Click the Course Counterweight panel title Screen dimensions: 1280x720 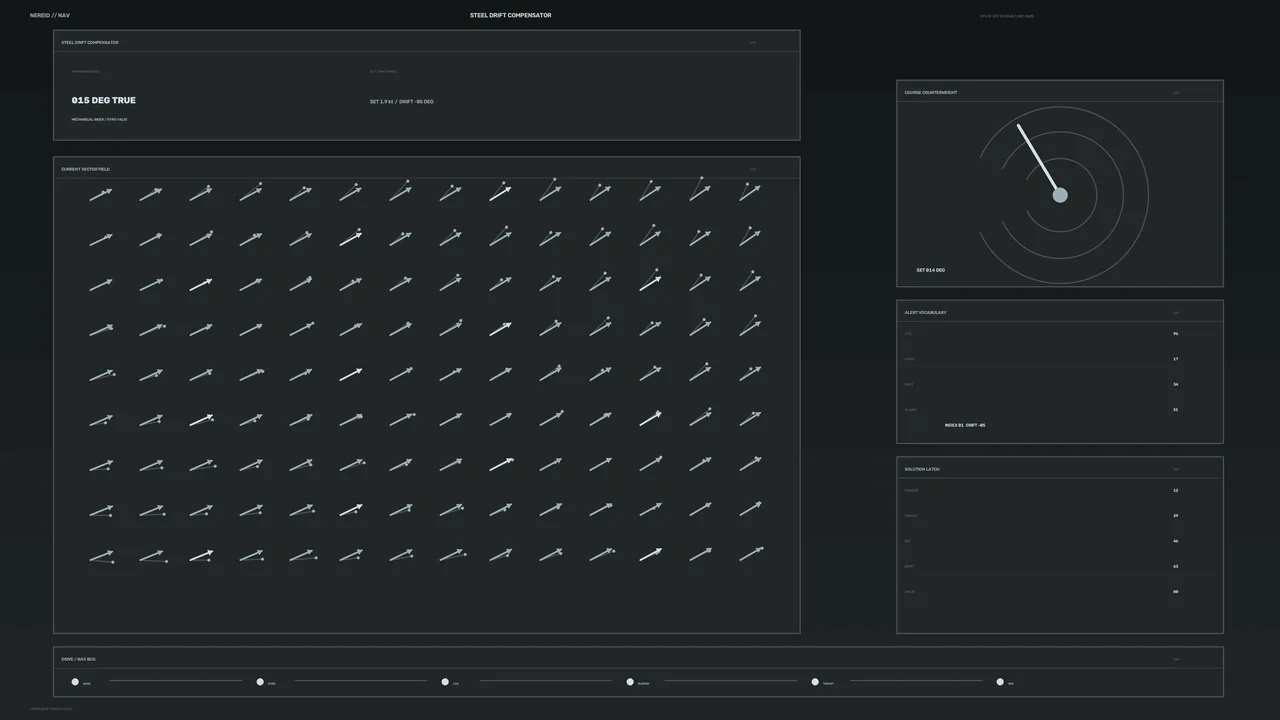point(931,92)
